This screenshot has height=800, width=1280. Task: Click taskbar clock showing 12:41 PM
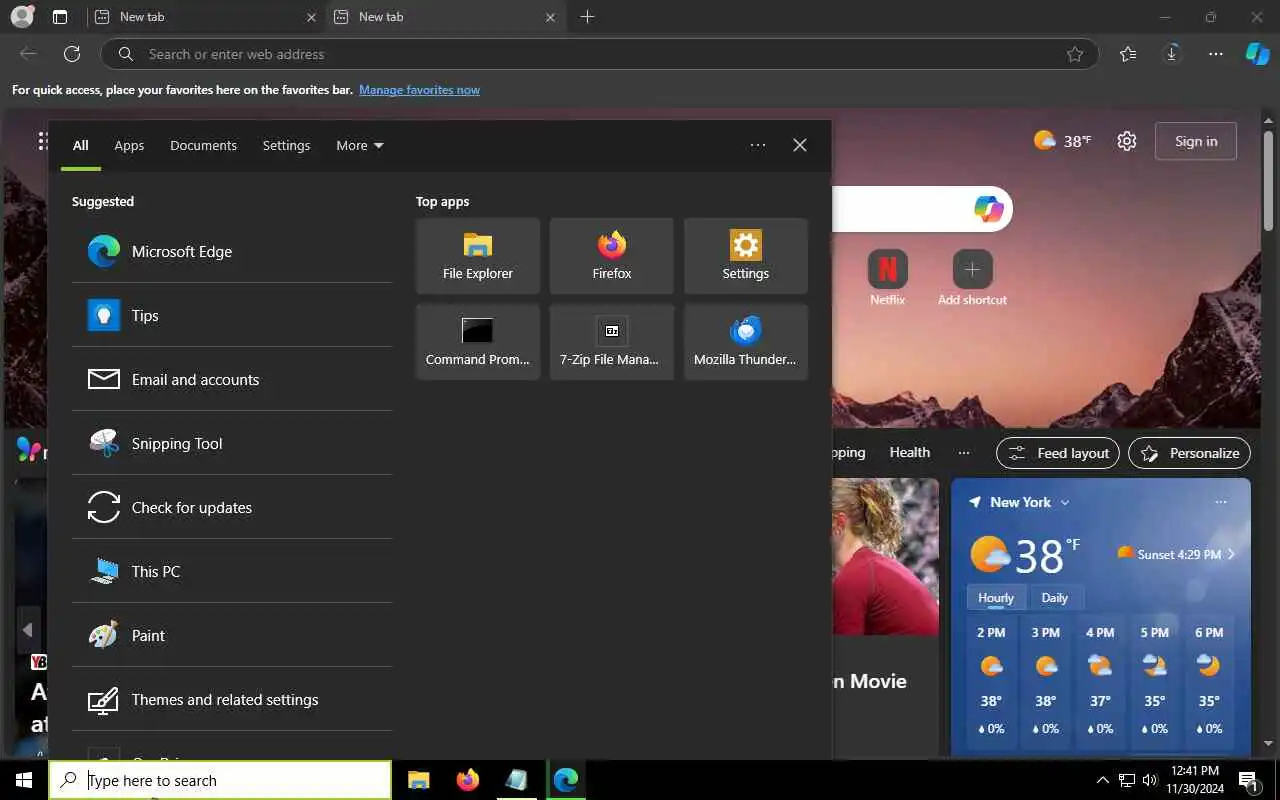coord(1194,780)
